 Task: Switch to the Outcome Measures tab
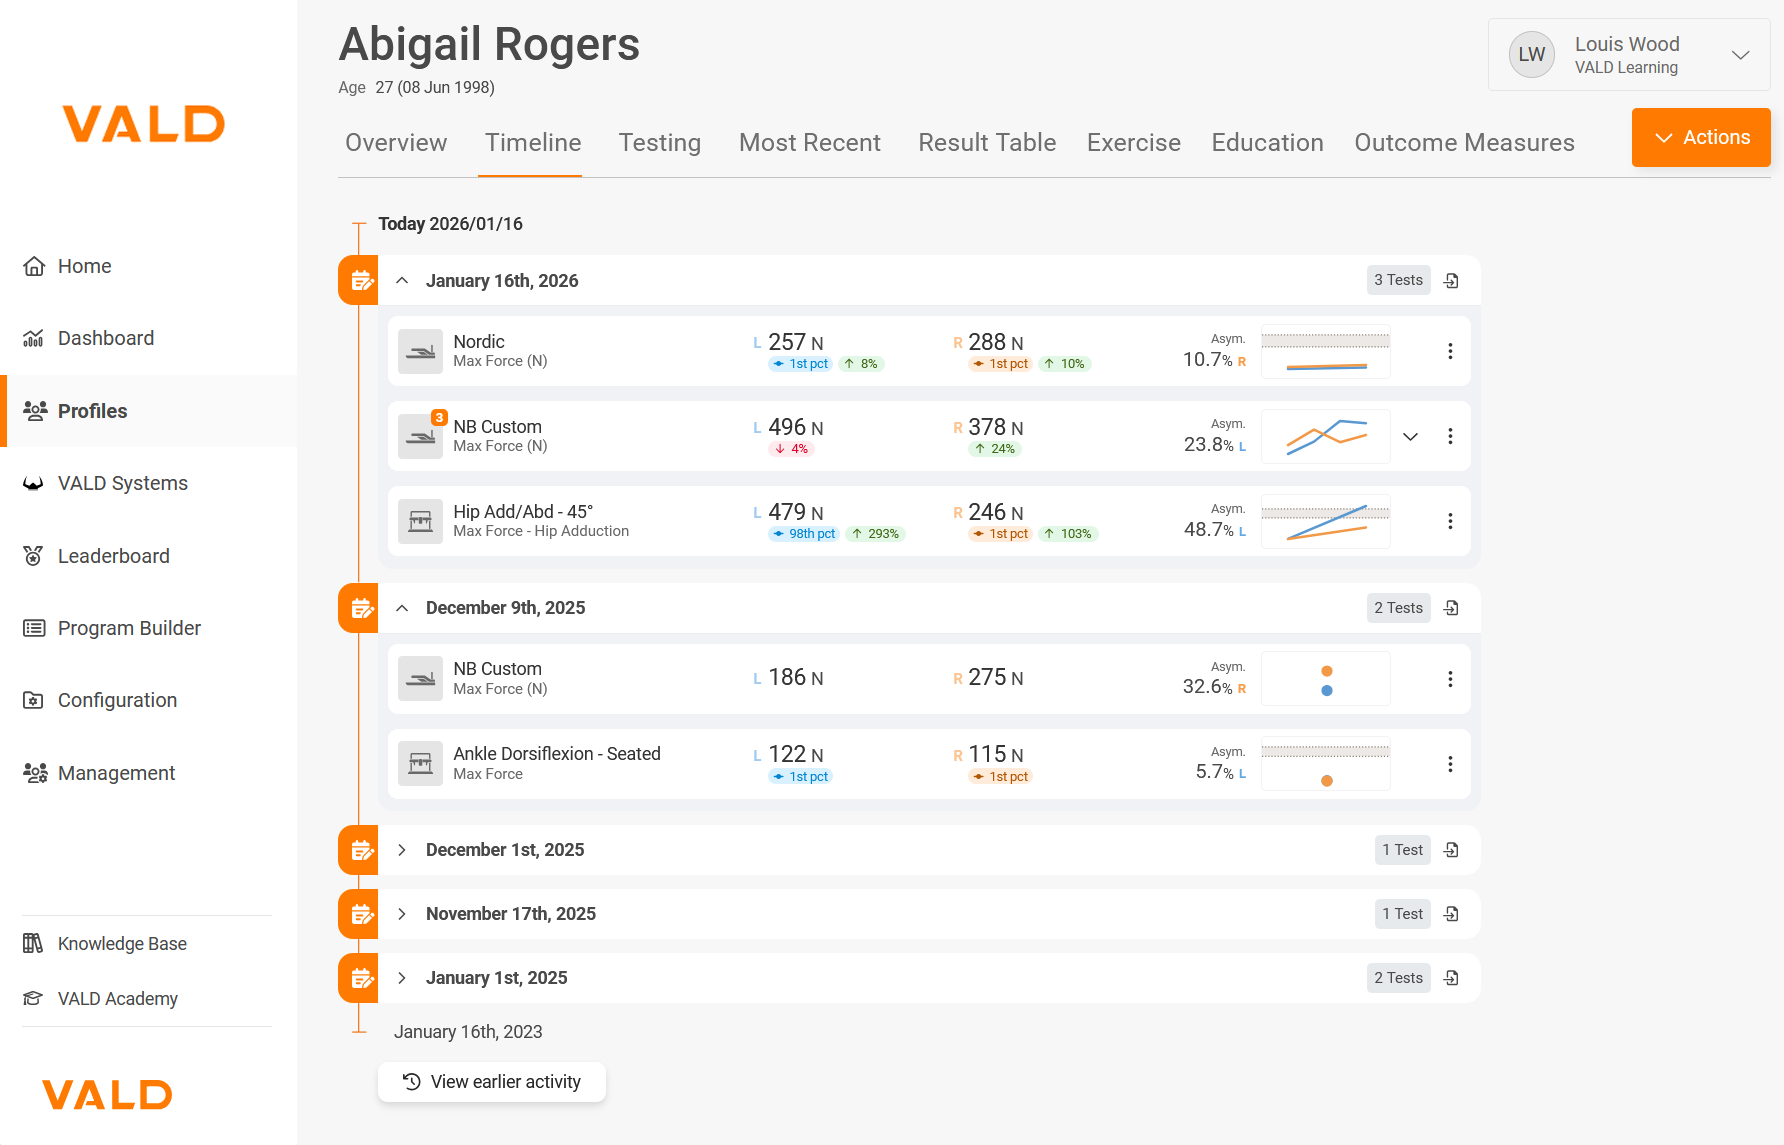point(1463,143)
